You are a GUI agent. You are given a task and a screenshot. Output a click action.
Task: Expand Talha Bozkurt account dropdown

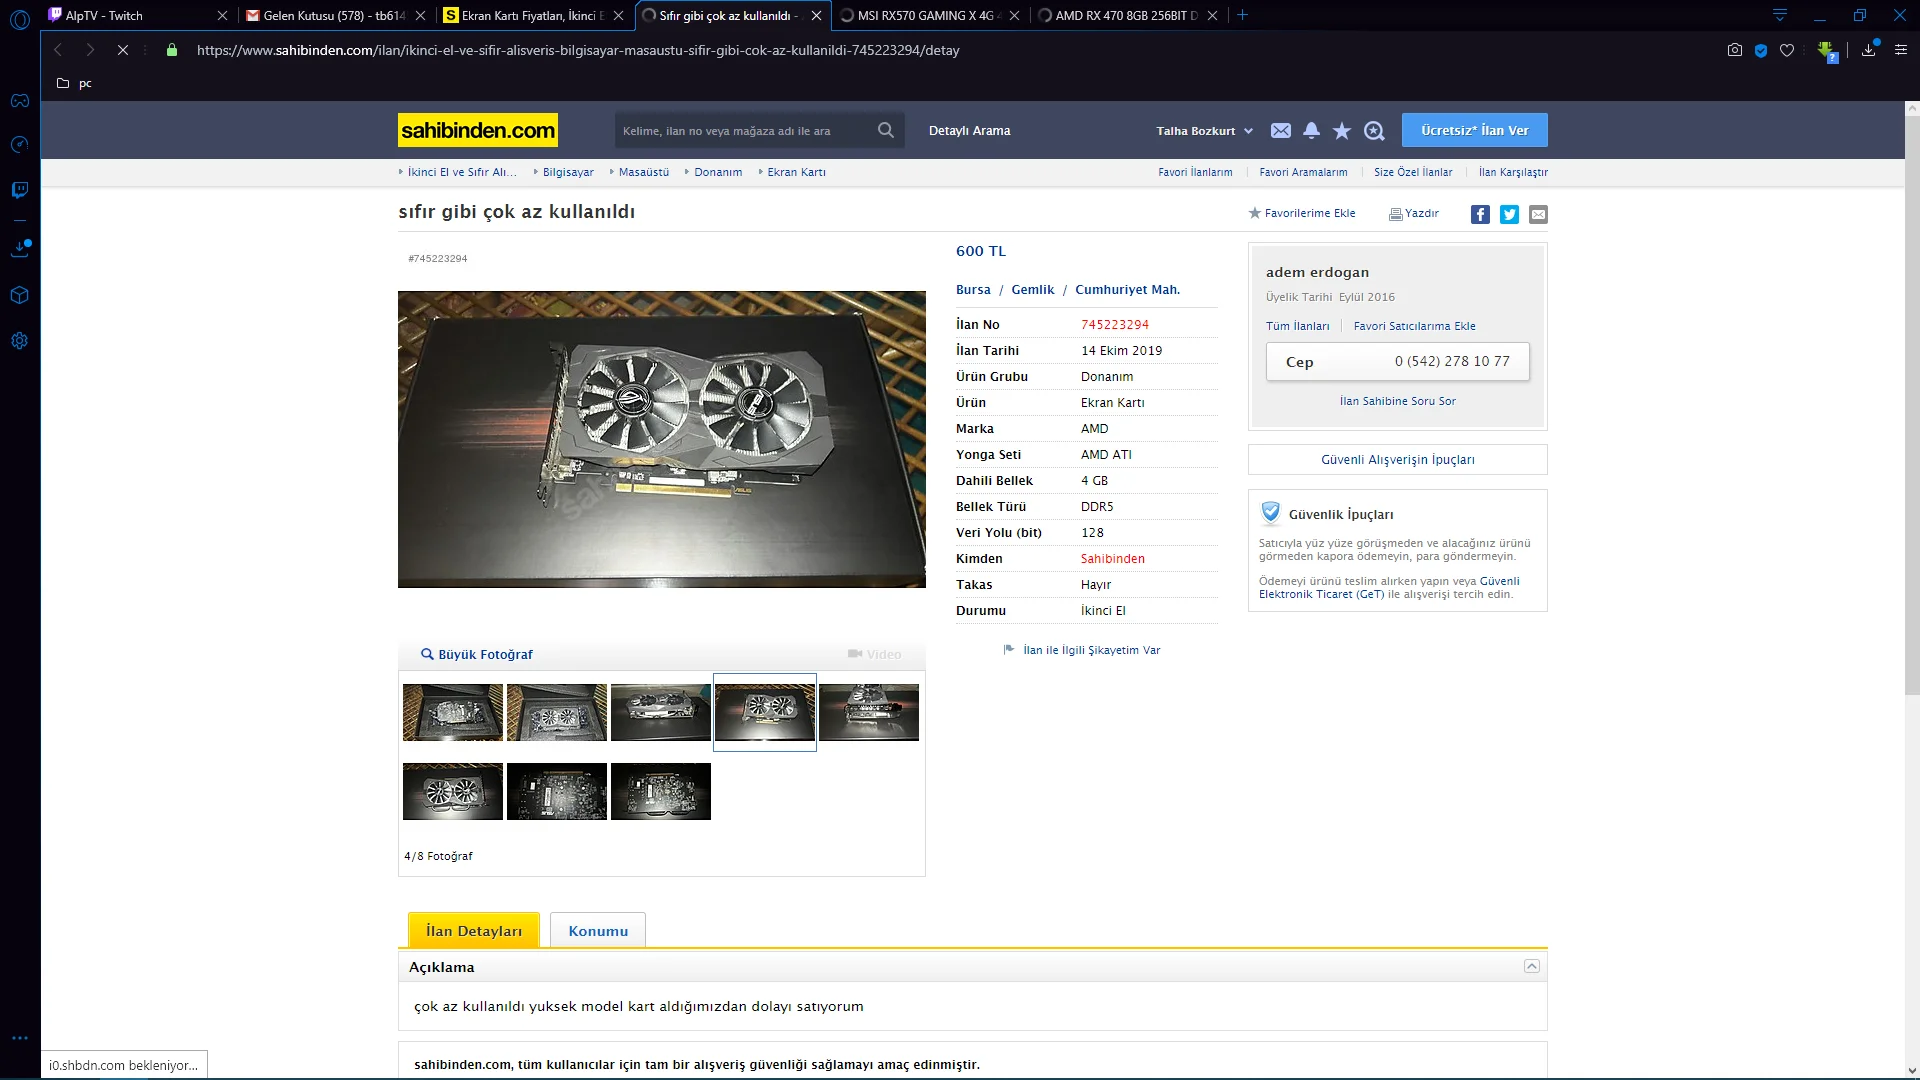pos(1204,131)
